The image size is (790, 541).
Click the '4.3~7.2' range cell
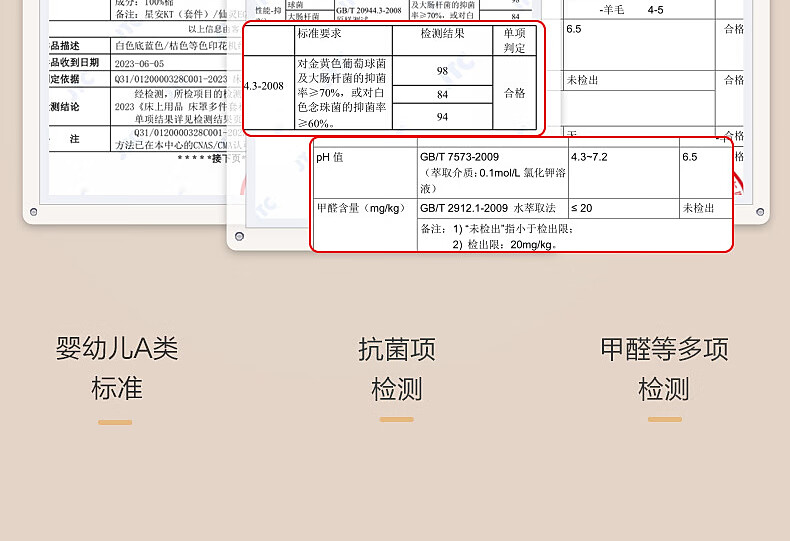tap(589, 157)
